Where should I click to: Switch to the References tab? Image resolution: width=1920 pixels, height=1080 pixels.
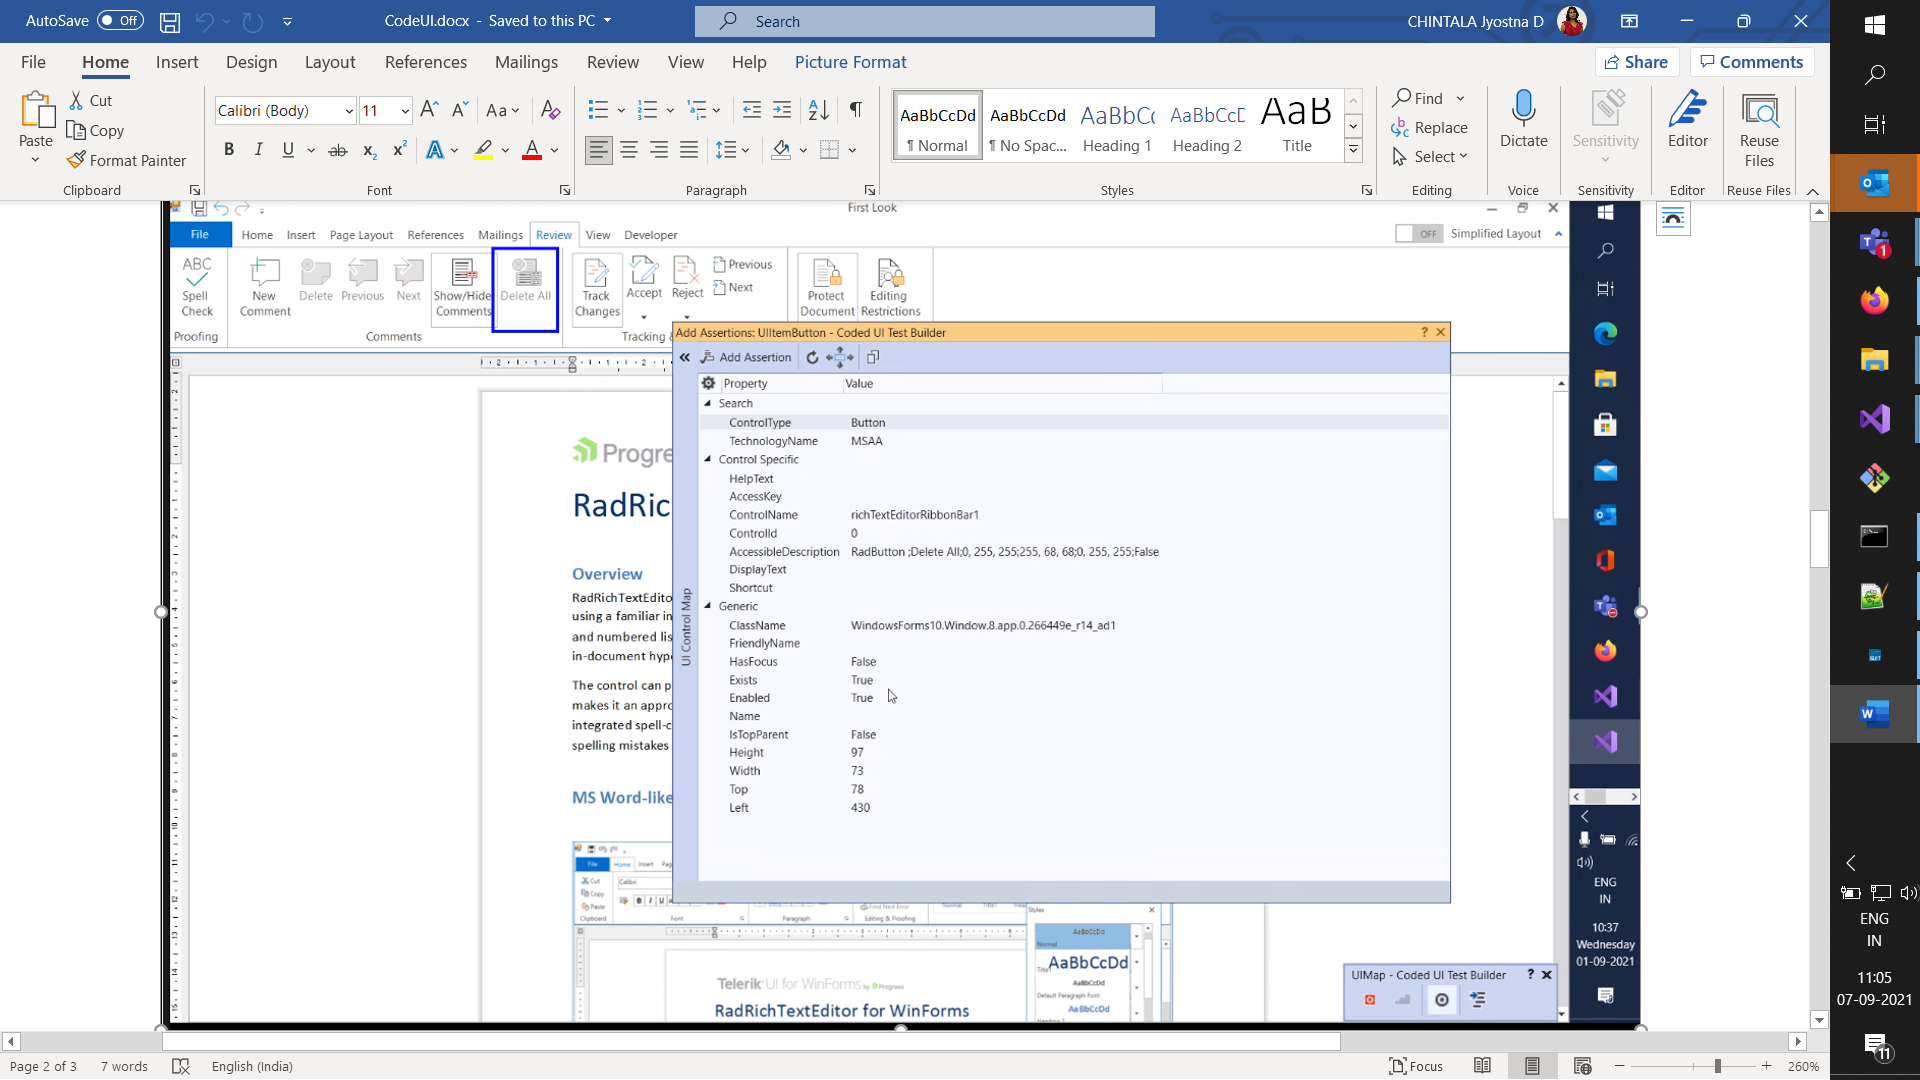pos(425,62)
